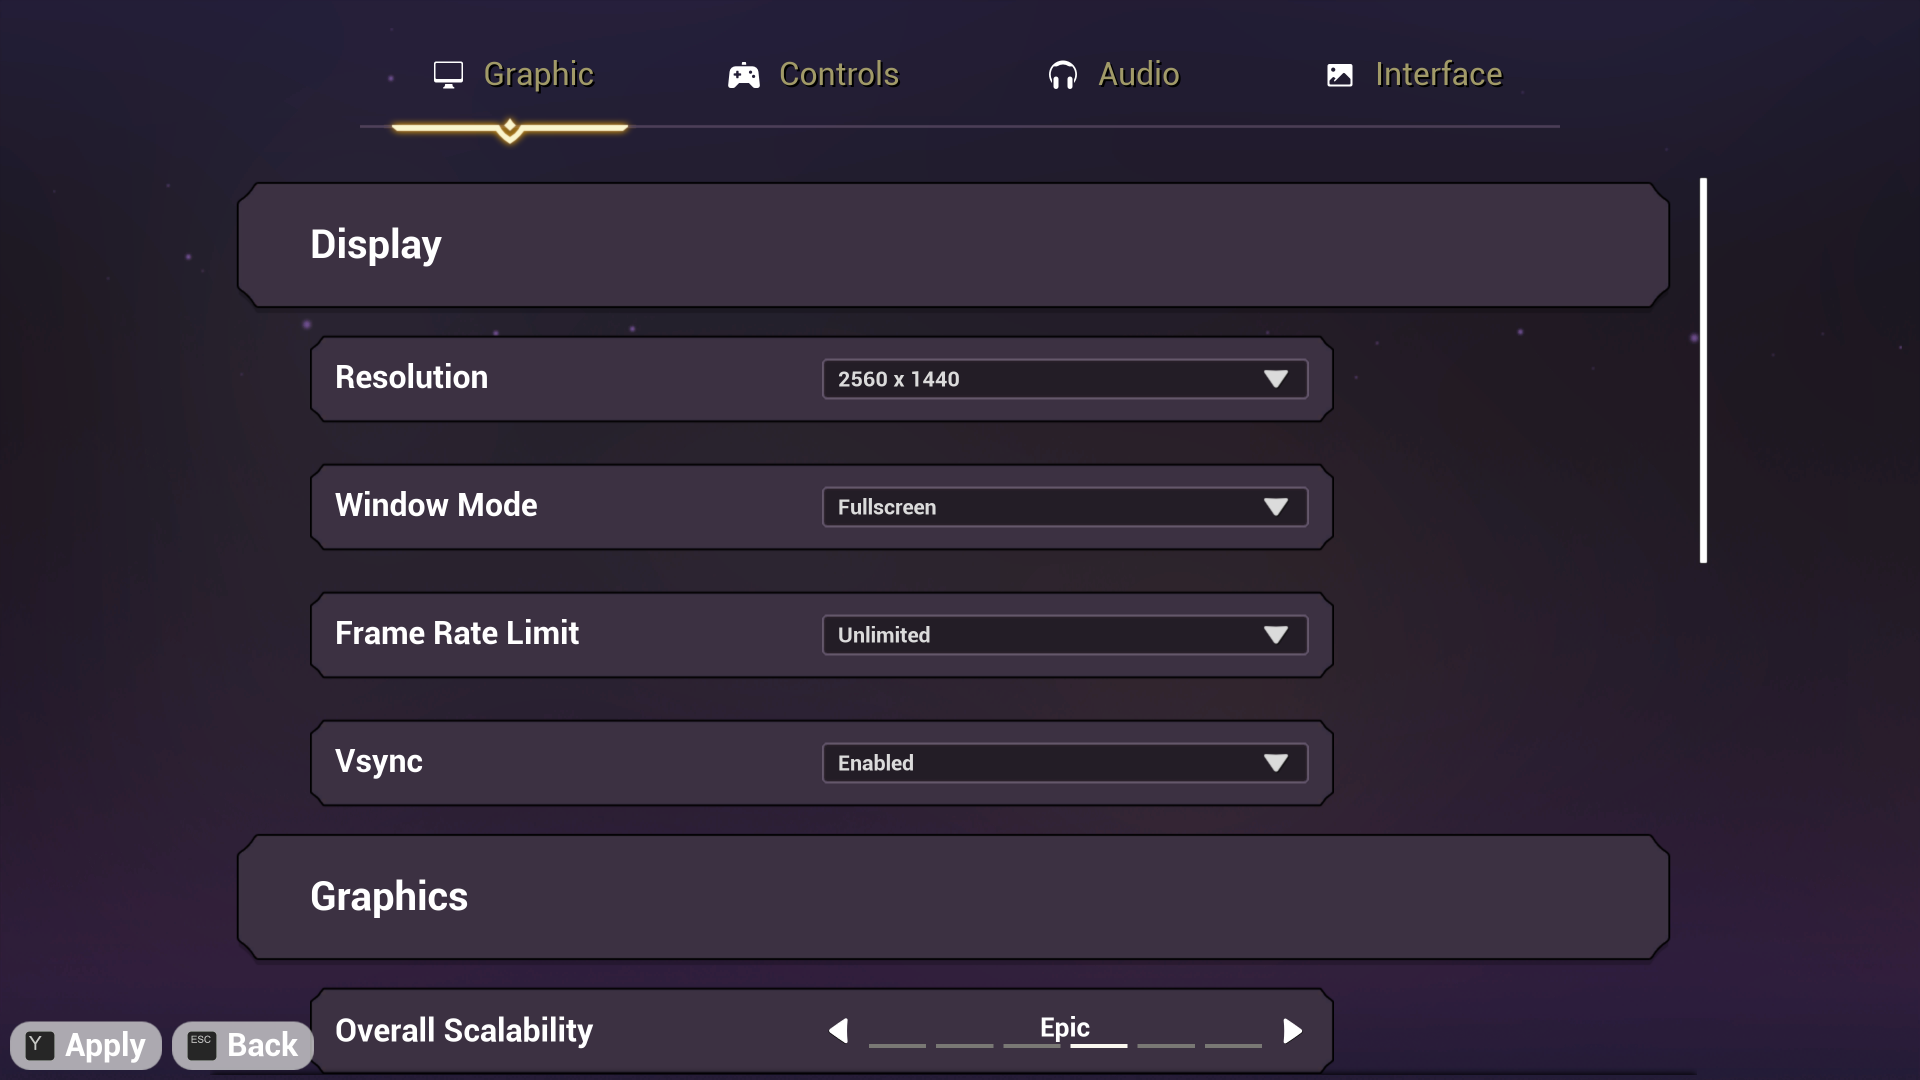
Task: Click the Frame Rate Limit label
Action: tap(457, 634)
